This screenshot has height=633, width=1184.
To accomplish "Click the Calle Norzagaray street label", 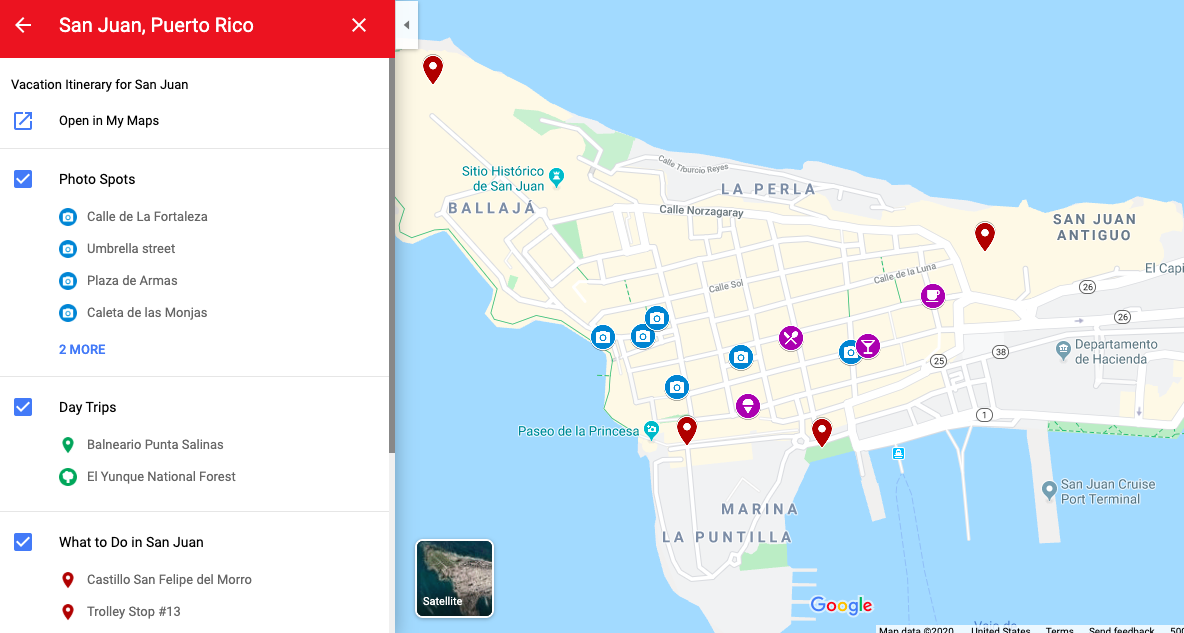I will tap(701, 211).
